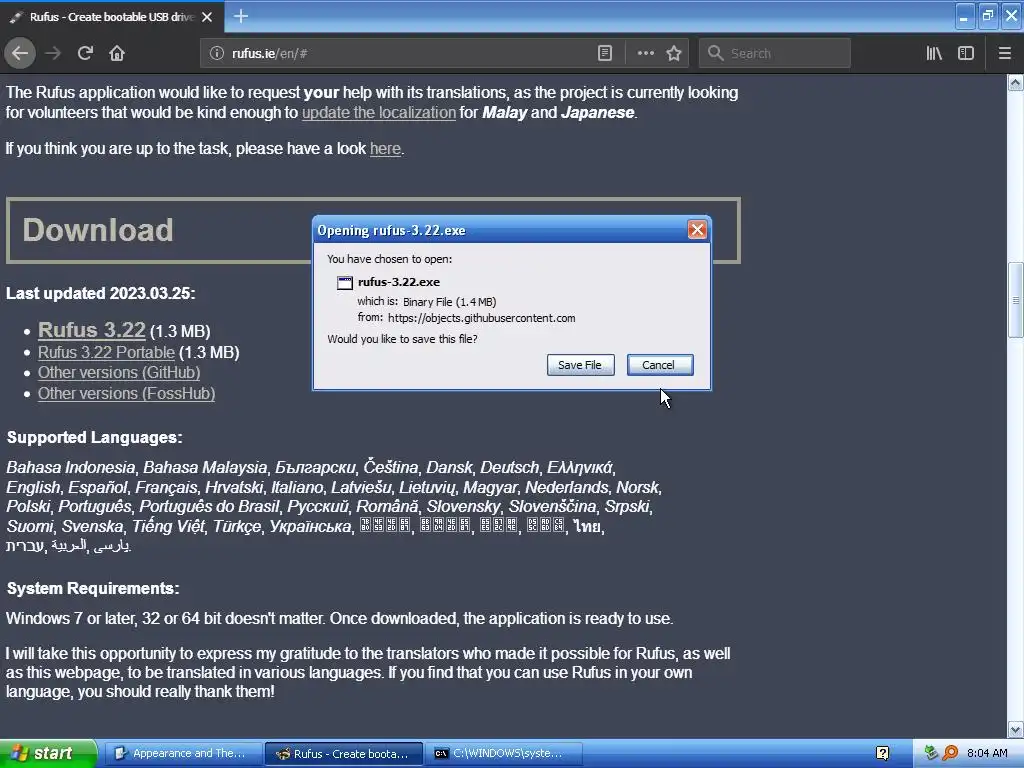1024x768 pixels.
Task: Download Rufus 3.22 Portable link
Action: point(106,353)
